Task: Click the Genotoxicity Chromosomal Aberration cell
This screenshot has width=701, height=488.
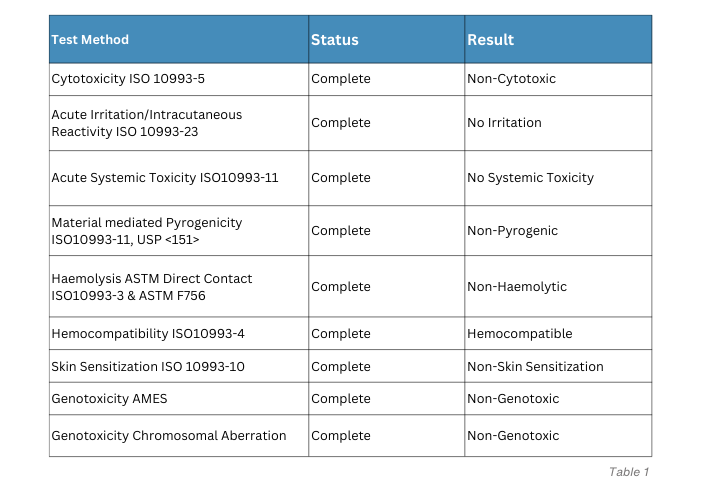Action: click(179, 436)
